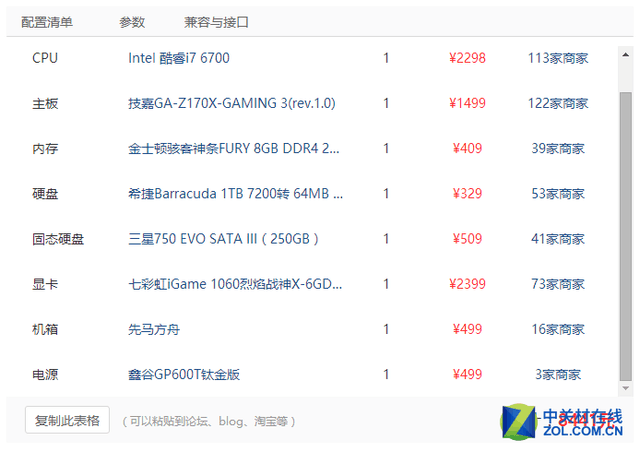Viewport: 640px width, 452px height.
Task: Select the ¥1499 motherboard price
Action: click(x=467, y=103)
